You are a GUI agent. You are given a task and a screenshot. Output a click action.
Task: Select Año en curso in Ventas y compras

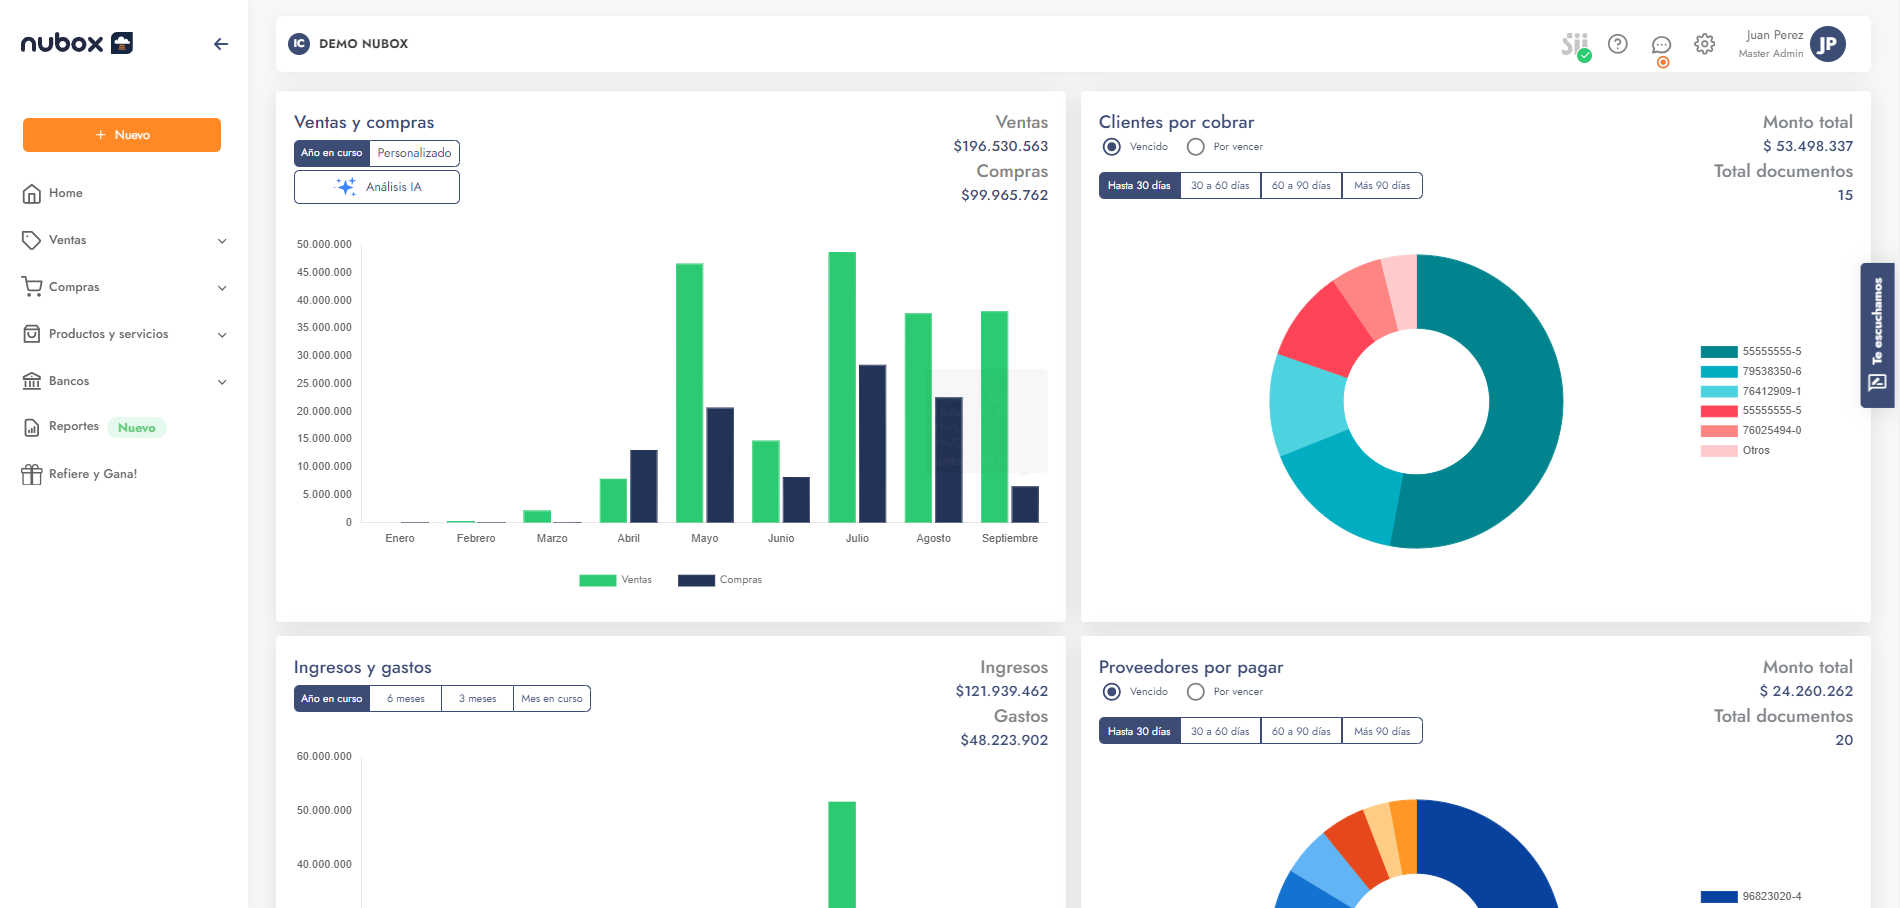point(332,153)
